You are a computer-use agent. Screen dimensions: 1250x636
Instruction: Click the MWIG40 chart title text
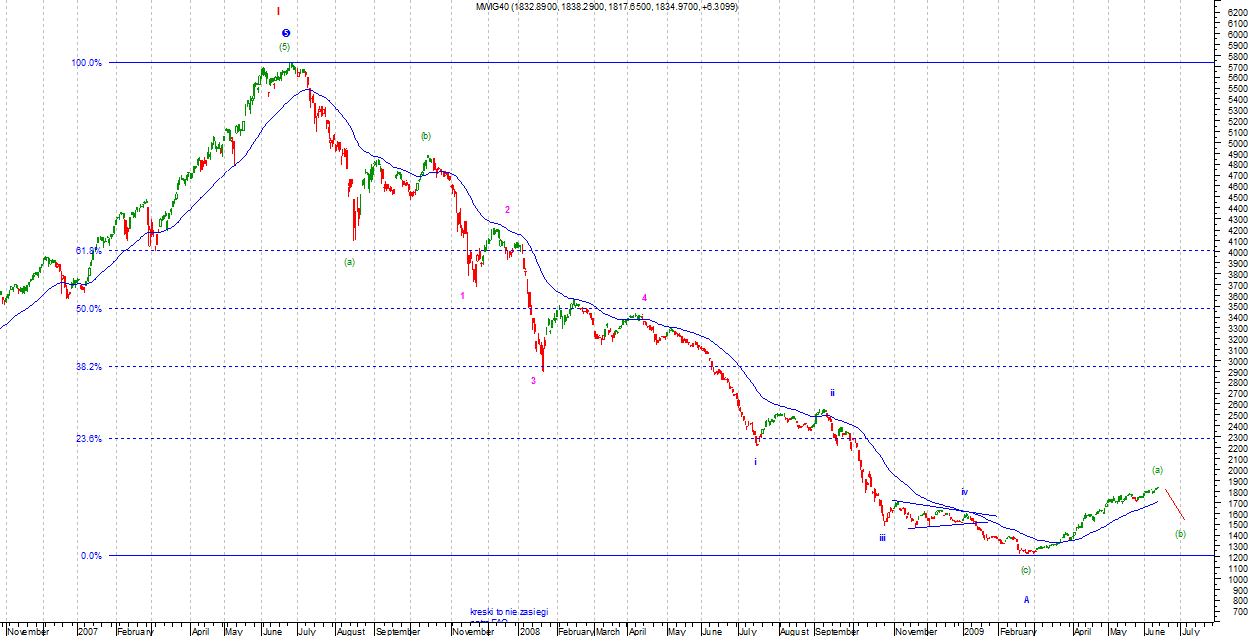pos(607,7)
